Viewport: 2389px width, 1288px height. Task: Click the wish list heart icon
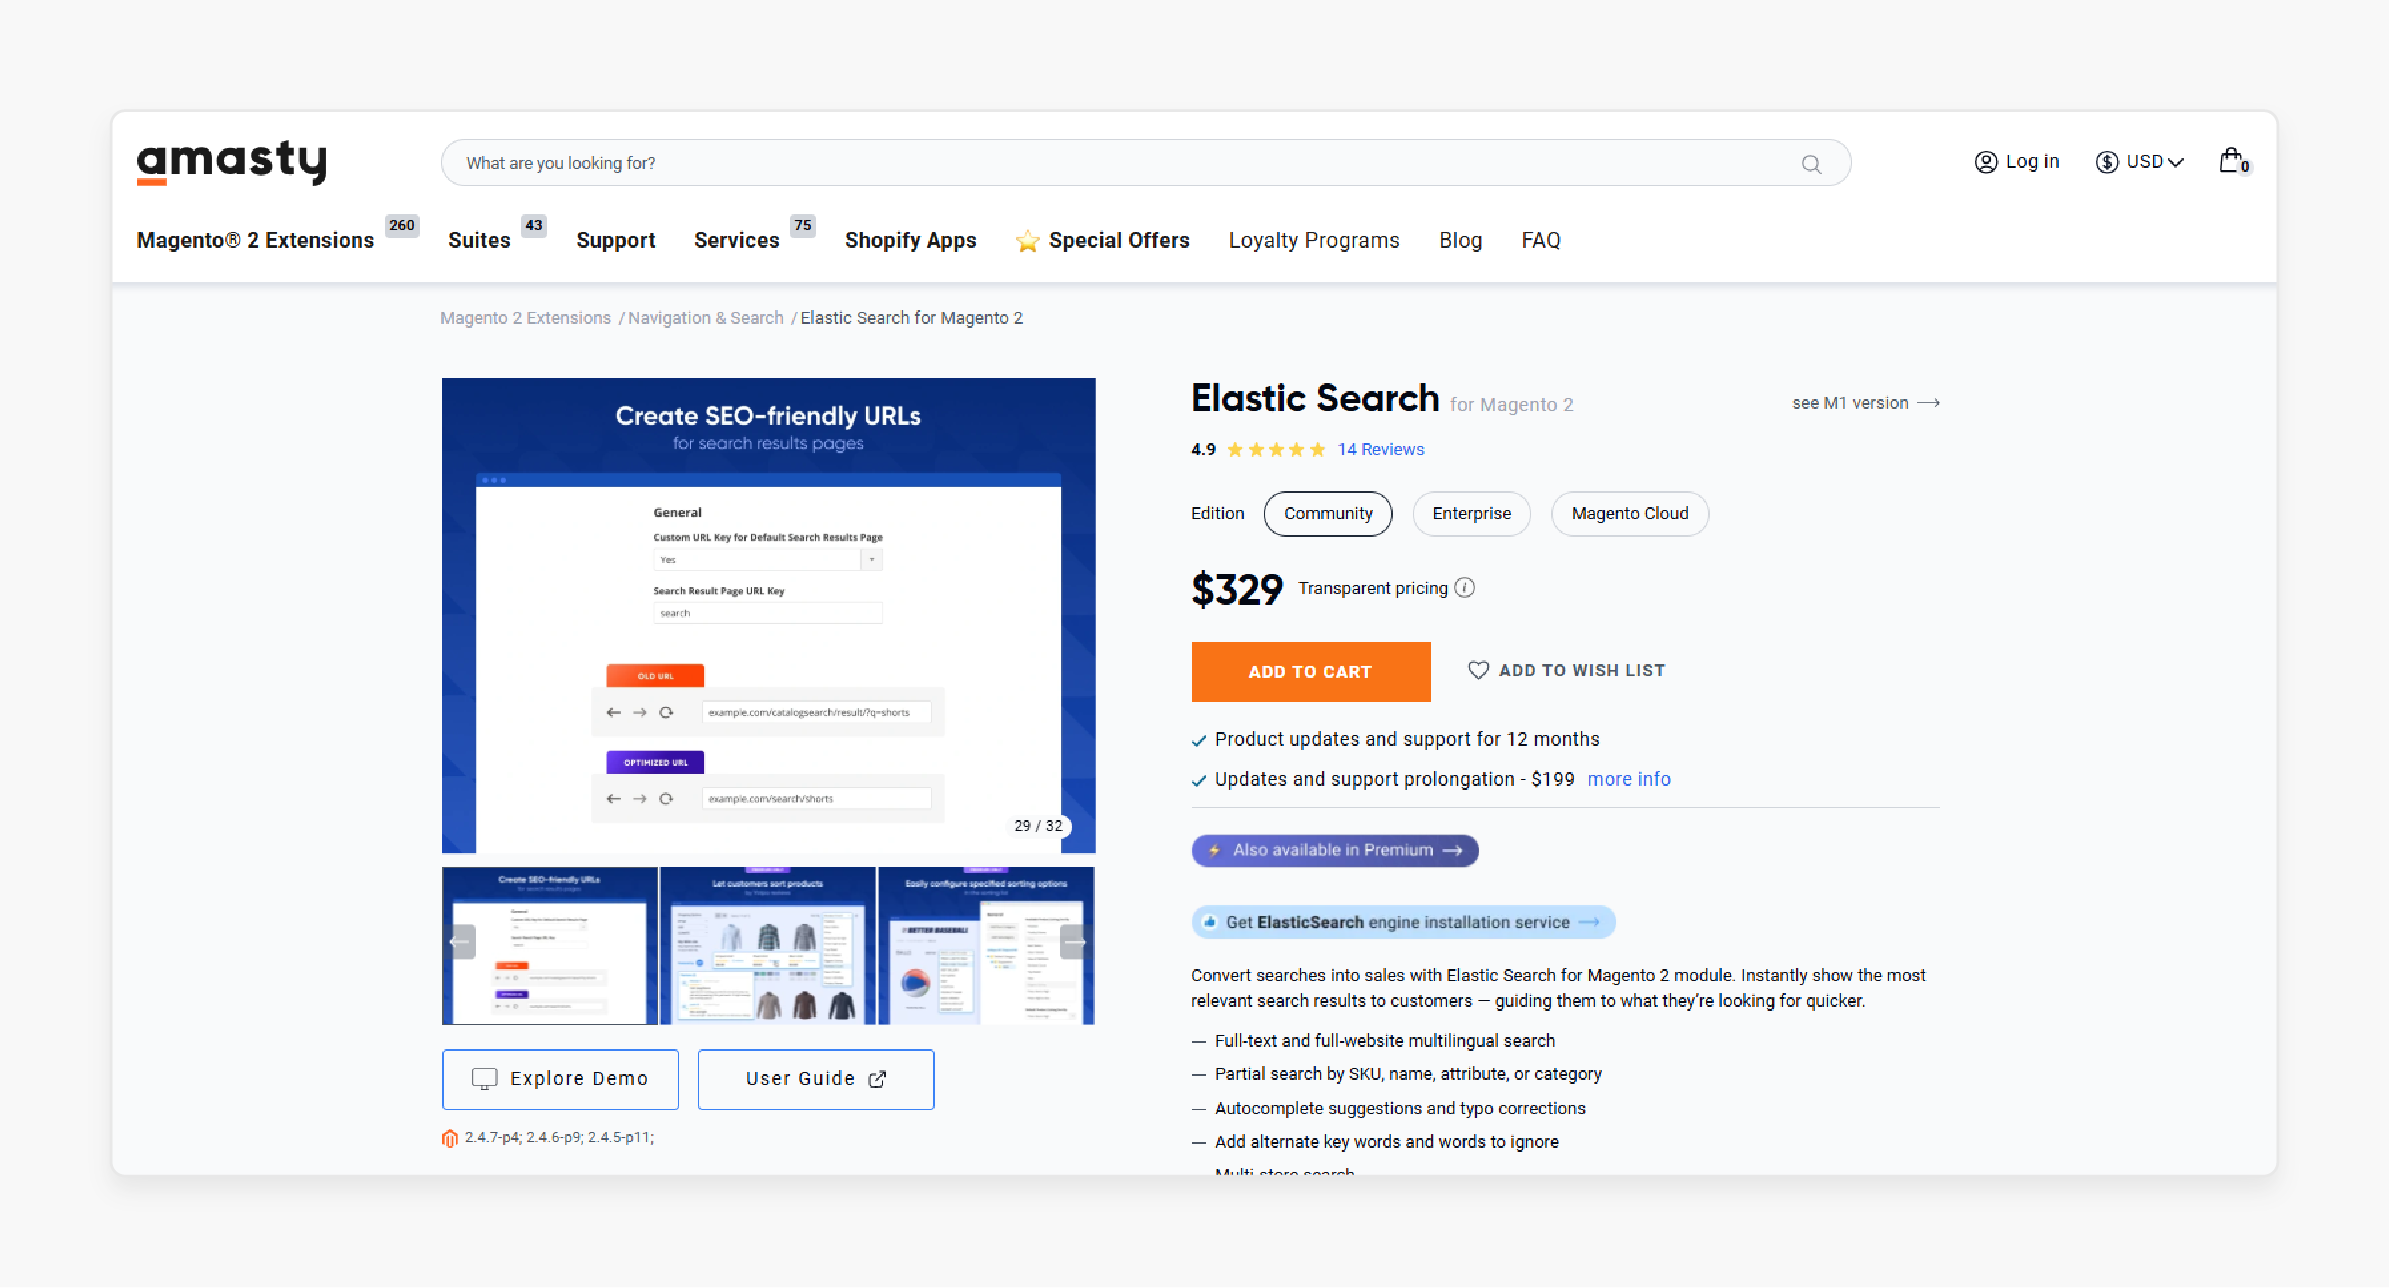pyautogui.click(x=1478, y=670)
